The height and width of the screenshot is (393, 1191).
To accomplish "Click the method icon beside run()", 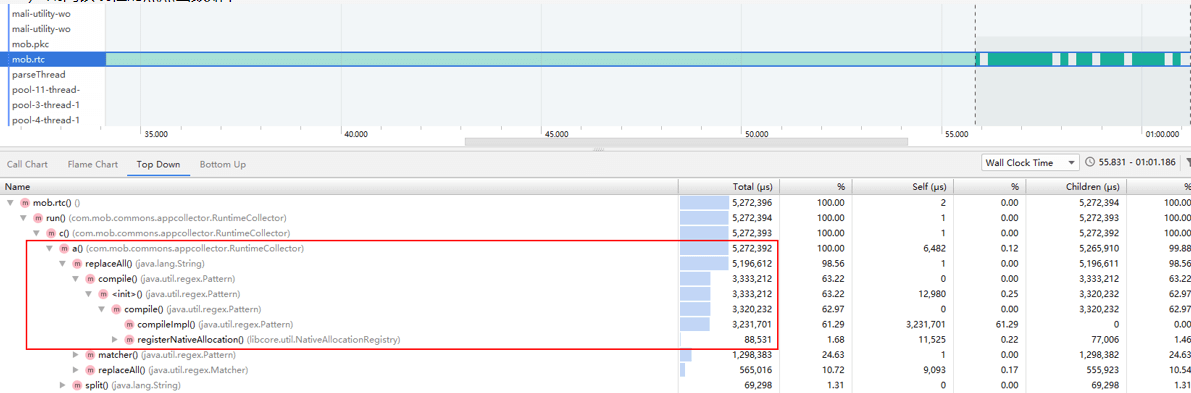I will coord(38,218).
